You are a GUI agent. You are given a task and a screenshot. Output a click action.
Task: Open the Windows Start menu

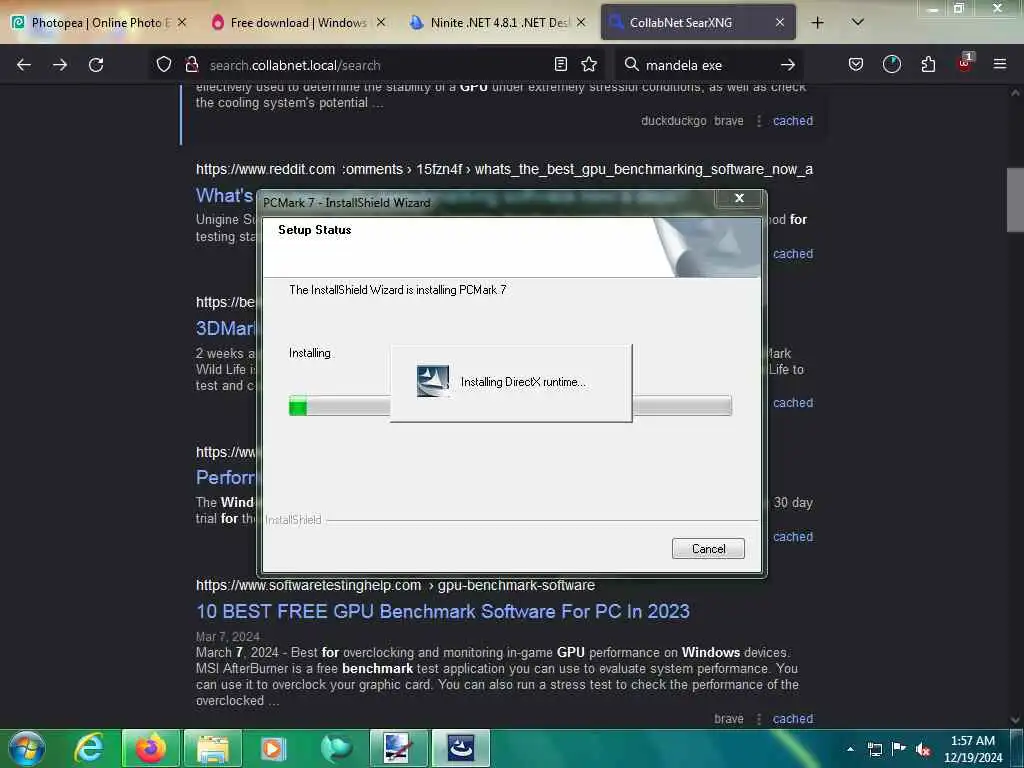pos(26,748)
